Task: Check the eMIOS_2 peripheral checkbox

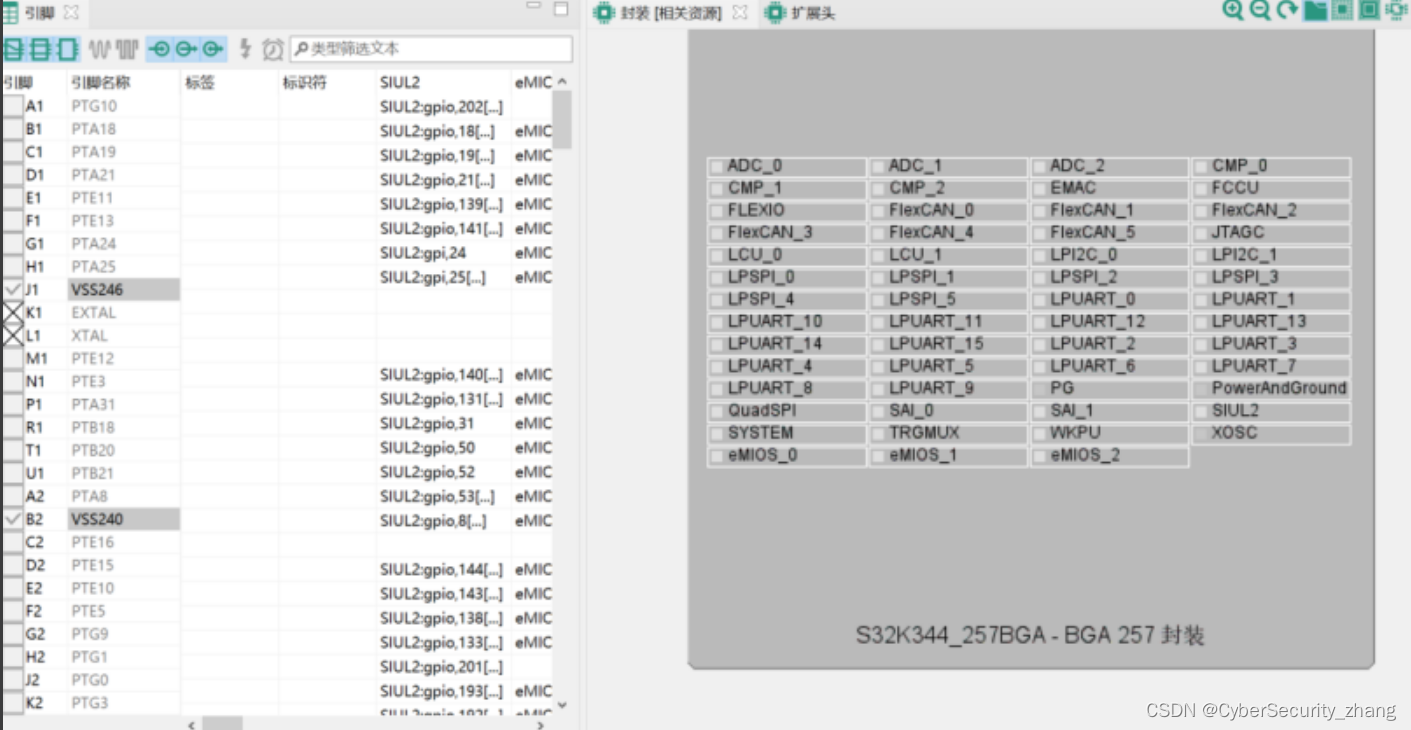Action: click(x=1039, y=456)
